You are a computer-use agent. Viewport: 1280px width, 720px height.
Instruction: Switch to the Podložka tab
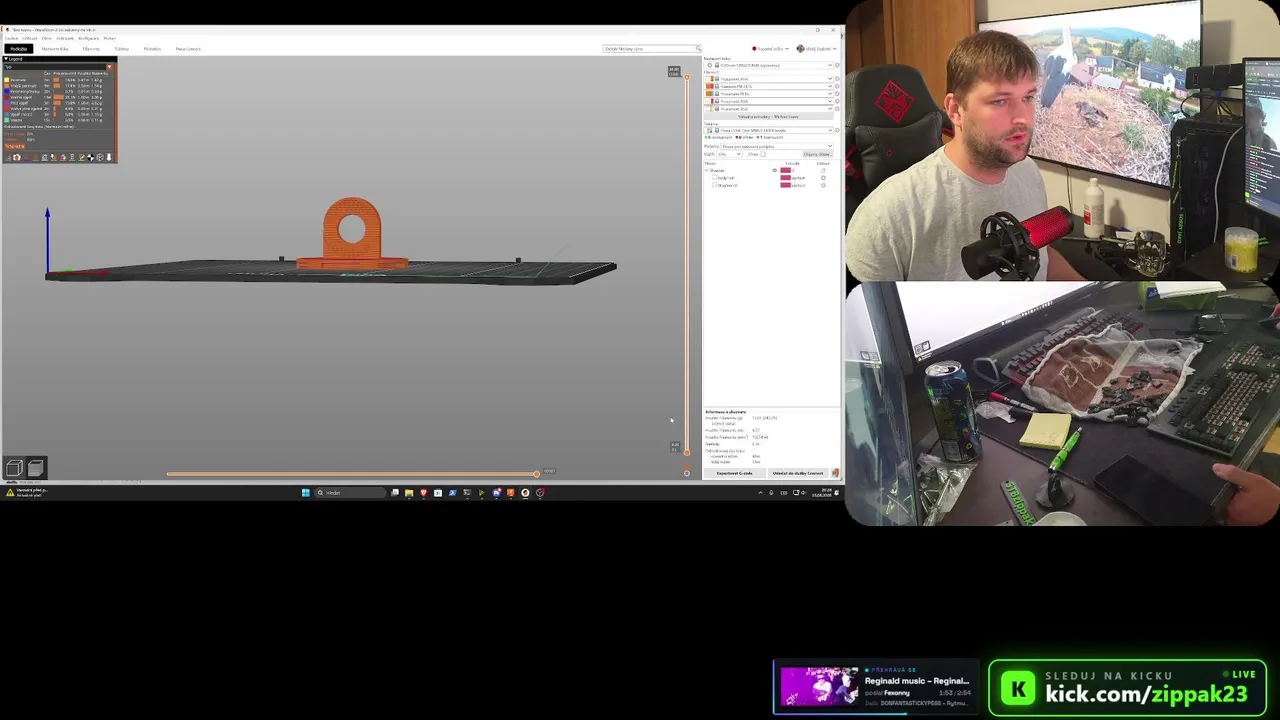click(x=19, y=48)
